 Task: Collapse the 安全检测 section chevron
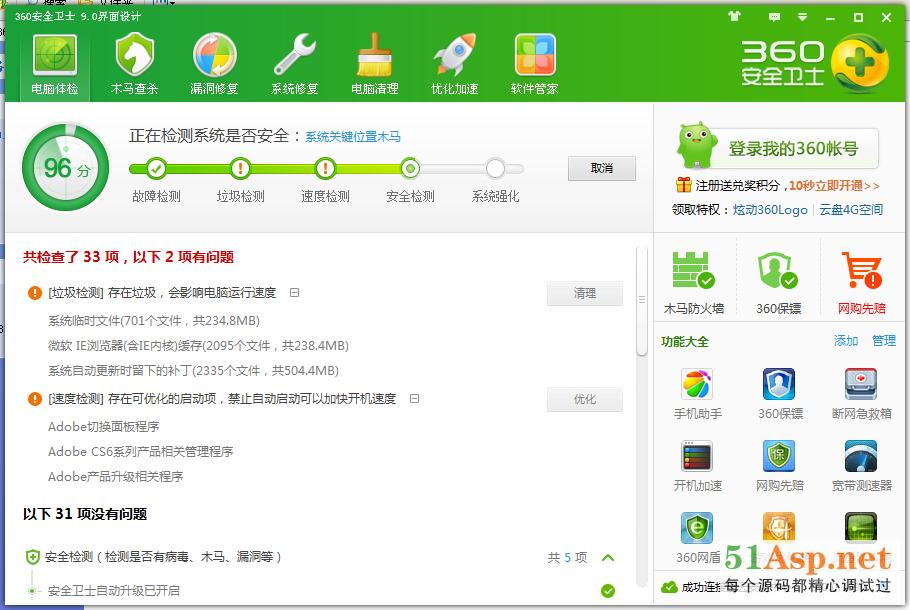pos(608,558)
